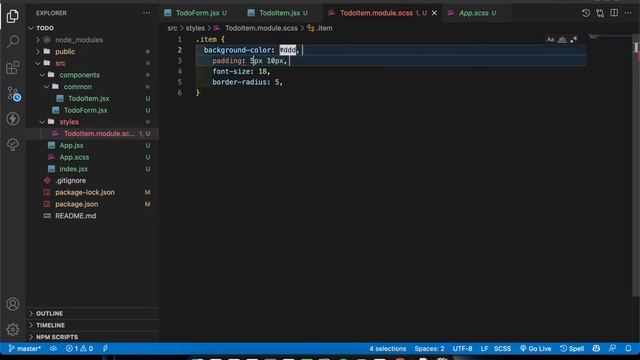The width and height of the screenshot is (640, 360).
Task: Open the Thunder Client lightning icon
Action: click(13, 119)
